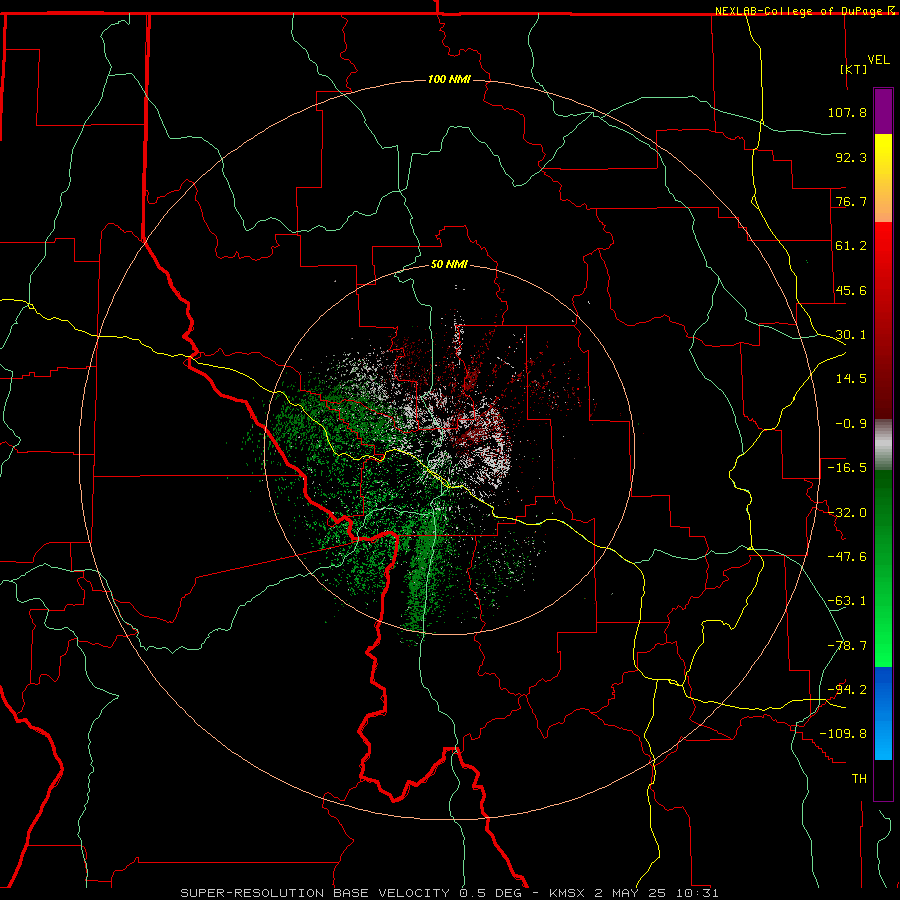Click the 14.5 velocity scale value
The image size is (900, 900).
pos(851,379)
